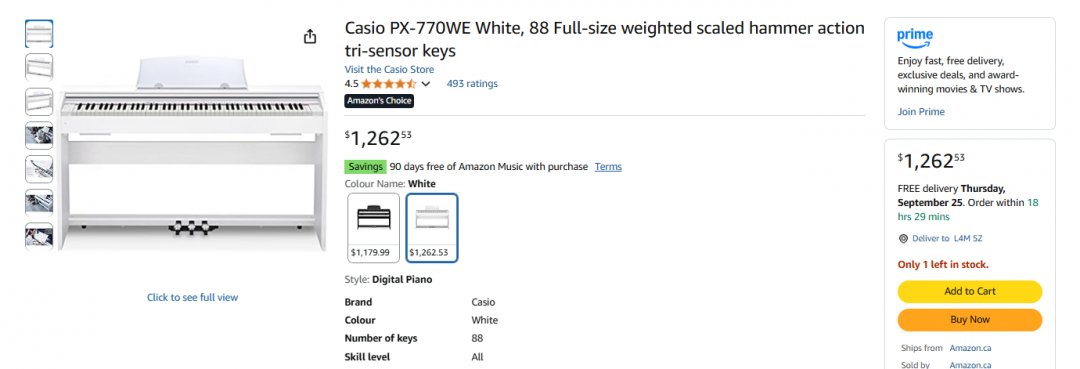Image resolution: width=1080 pixels, height=369 pixels.
Task: Click the main white piano image
Action: (191, 154)
